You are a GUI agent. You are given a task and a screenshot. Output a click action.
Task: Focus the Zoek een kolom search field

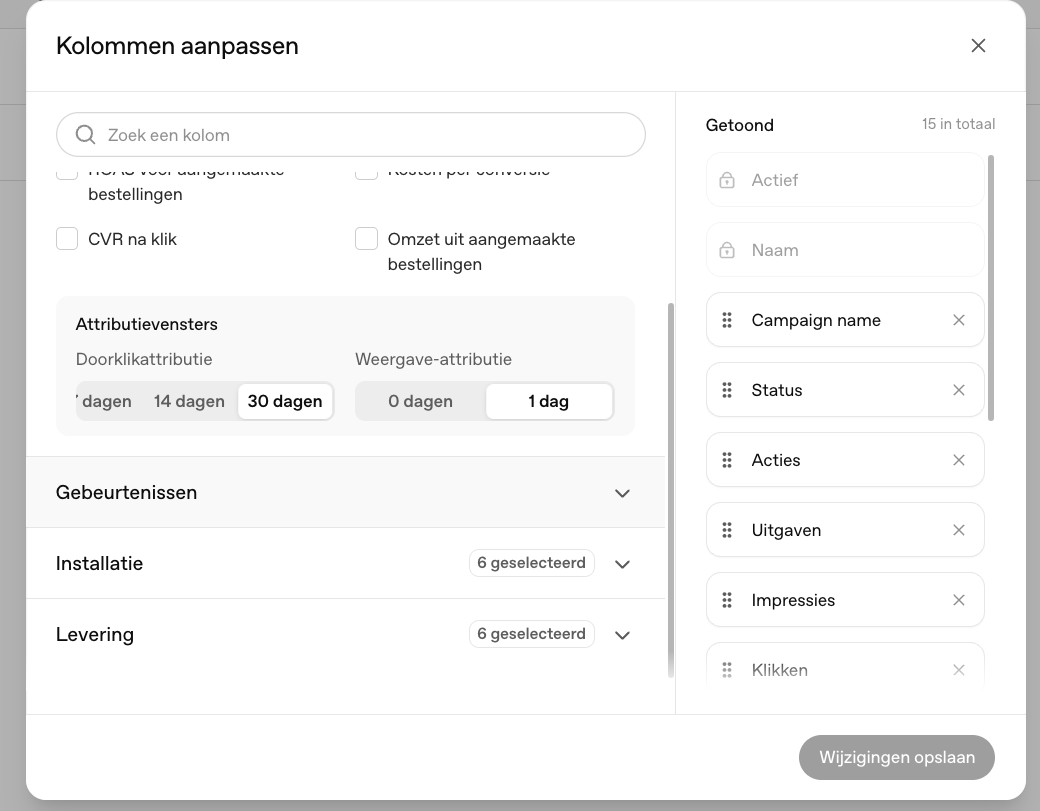351,135
